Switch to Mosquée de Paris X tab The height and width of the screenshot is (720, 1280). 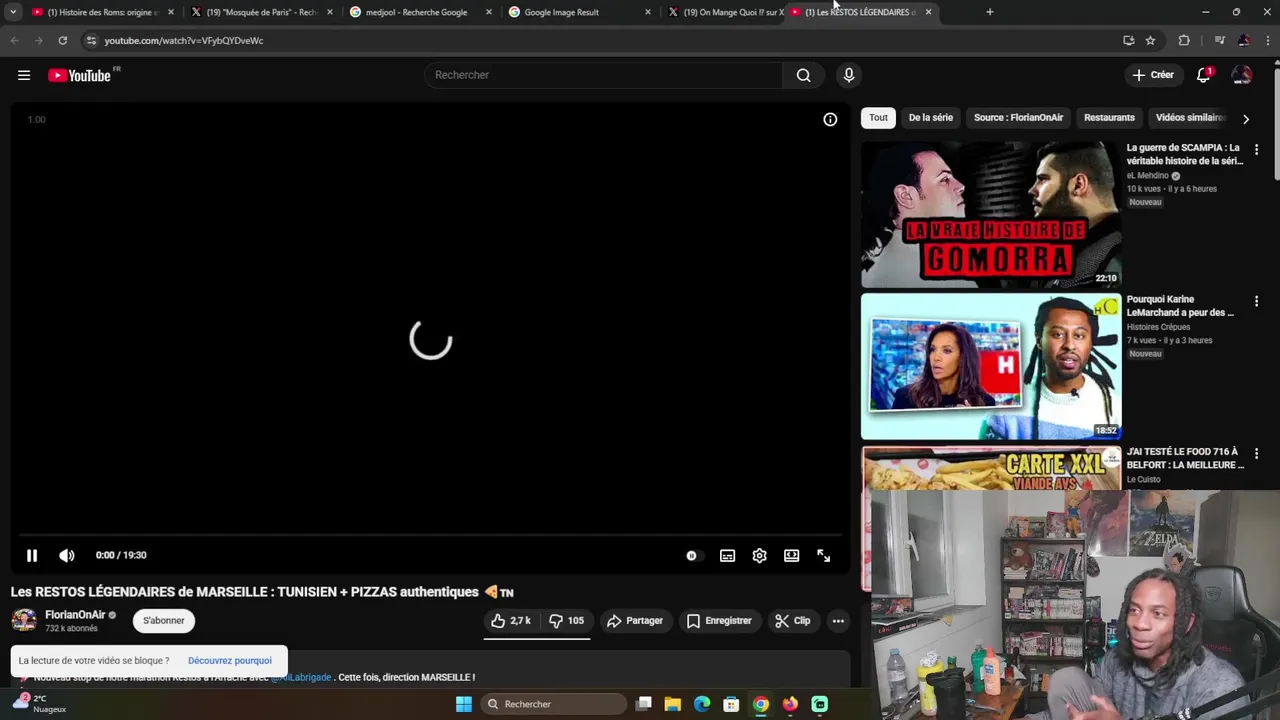click(262, 12)
